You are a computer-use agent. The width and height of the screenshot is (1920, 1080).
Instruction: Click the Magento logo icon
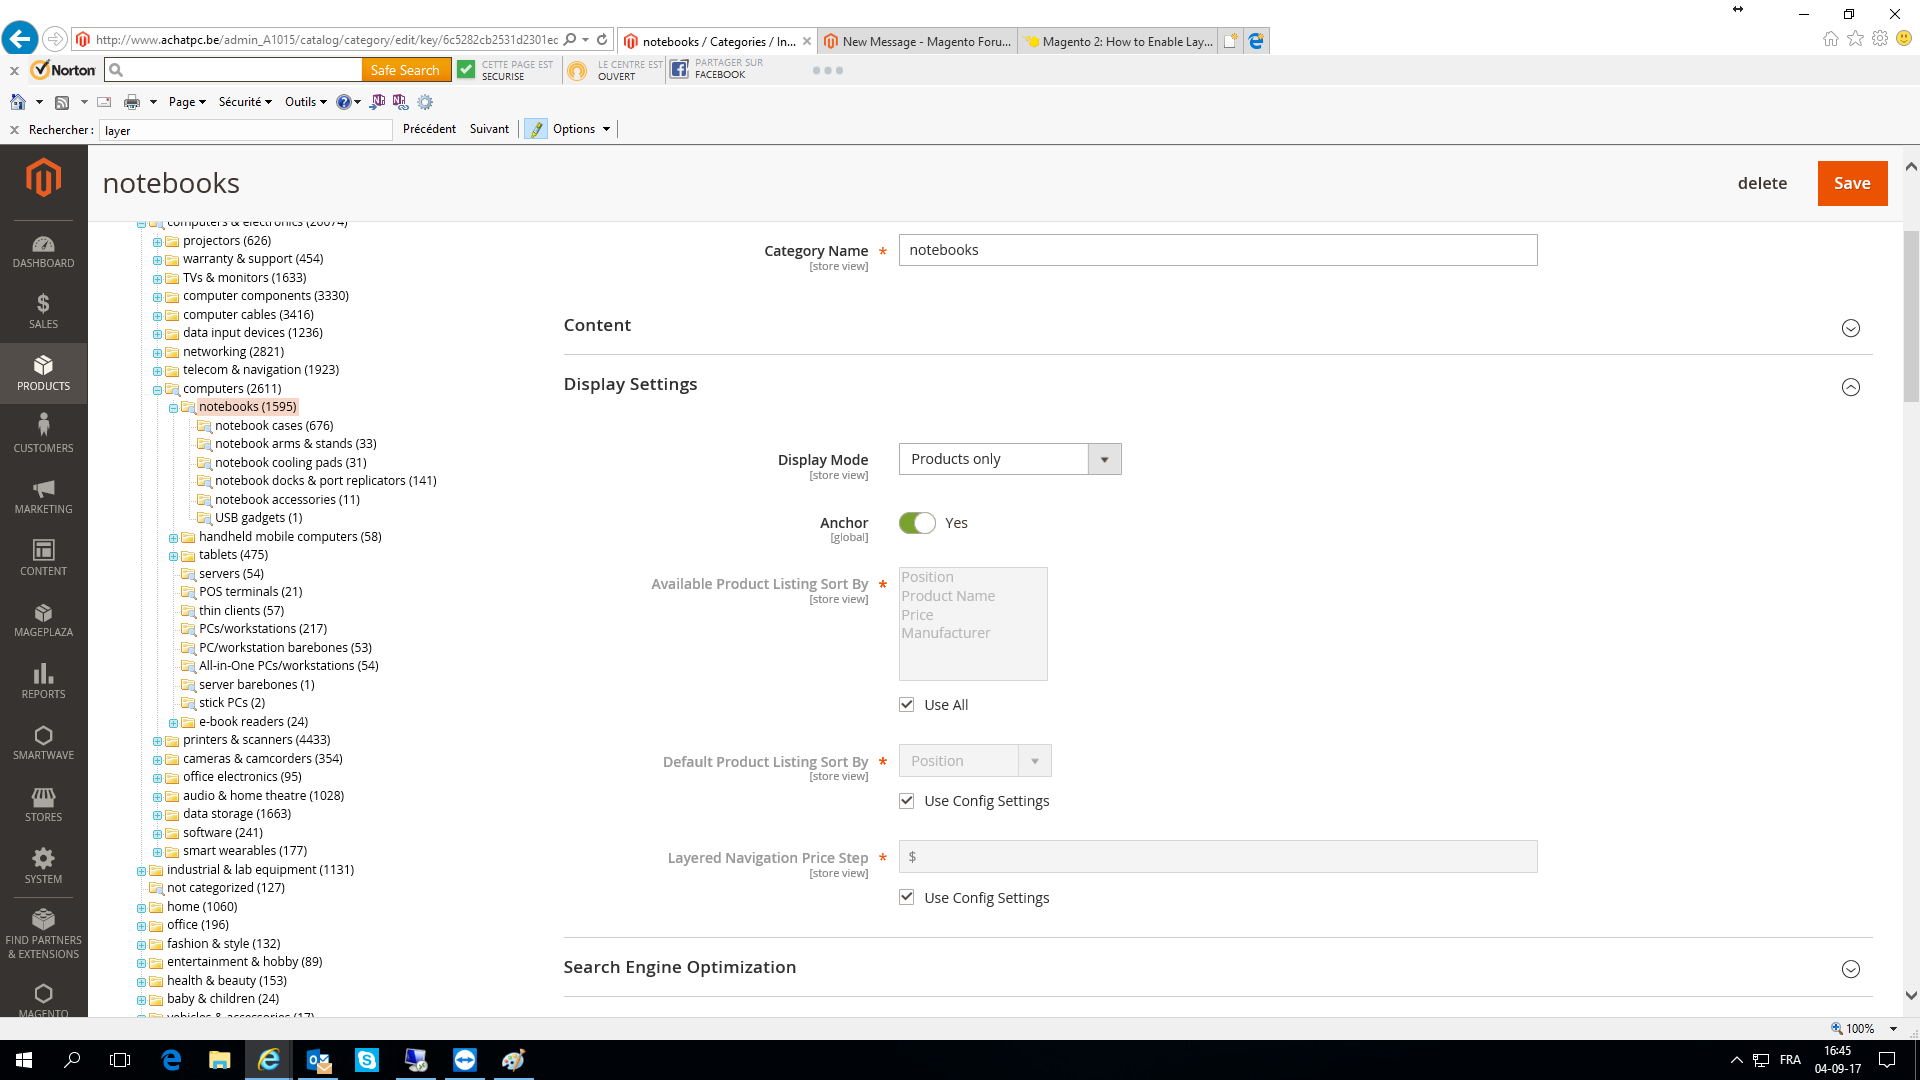[x=43, y=178]
